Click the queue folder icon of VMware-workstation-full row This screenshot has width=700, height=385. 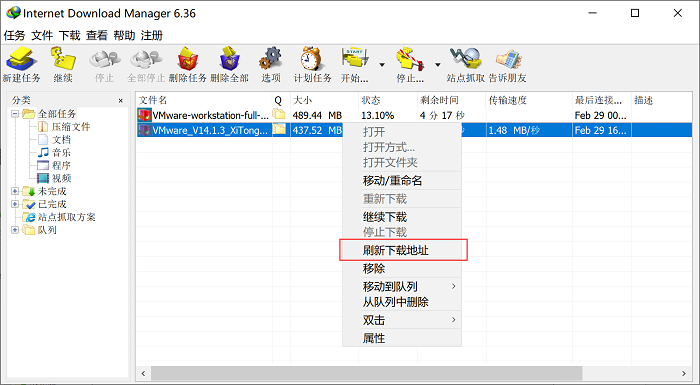point(279,114)
